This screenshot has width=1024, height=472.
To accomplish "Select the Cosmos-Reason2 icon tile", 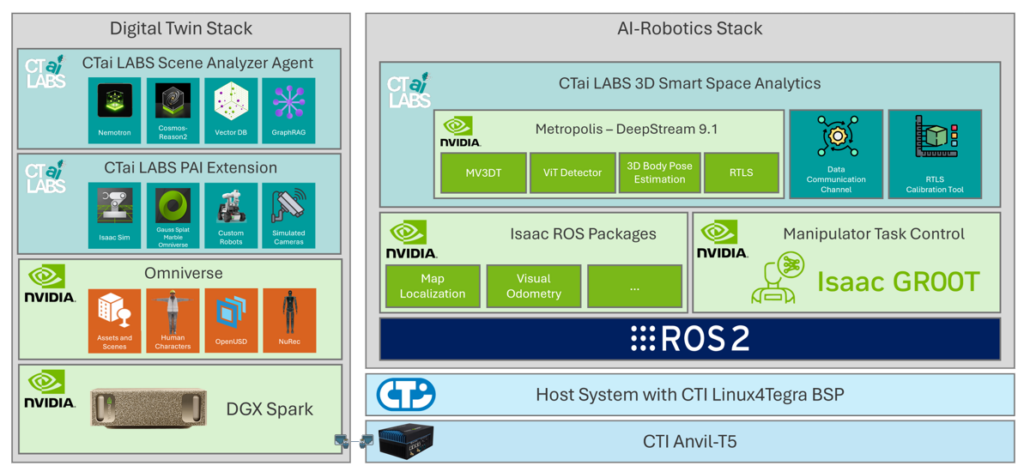I will tap(172, 110).
